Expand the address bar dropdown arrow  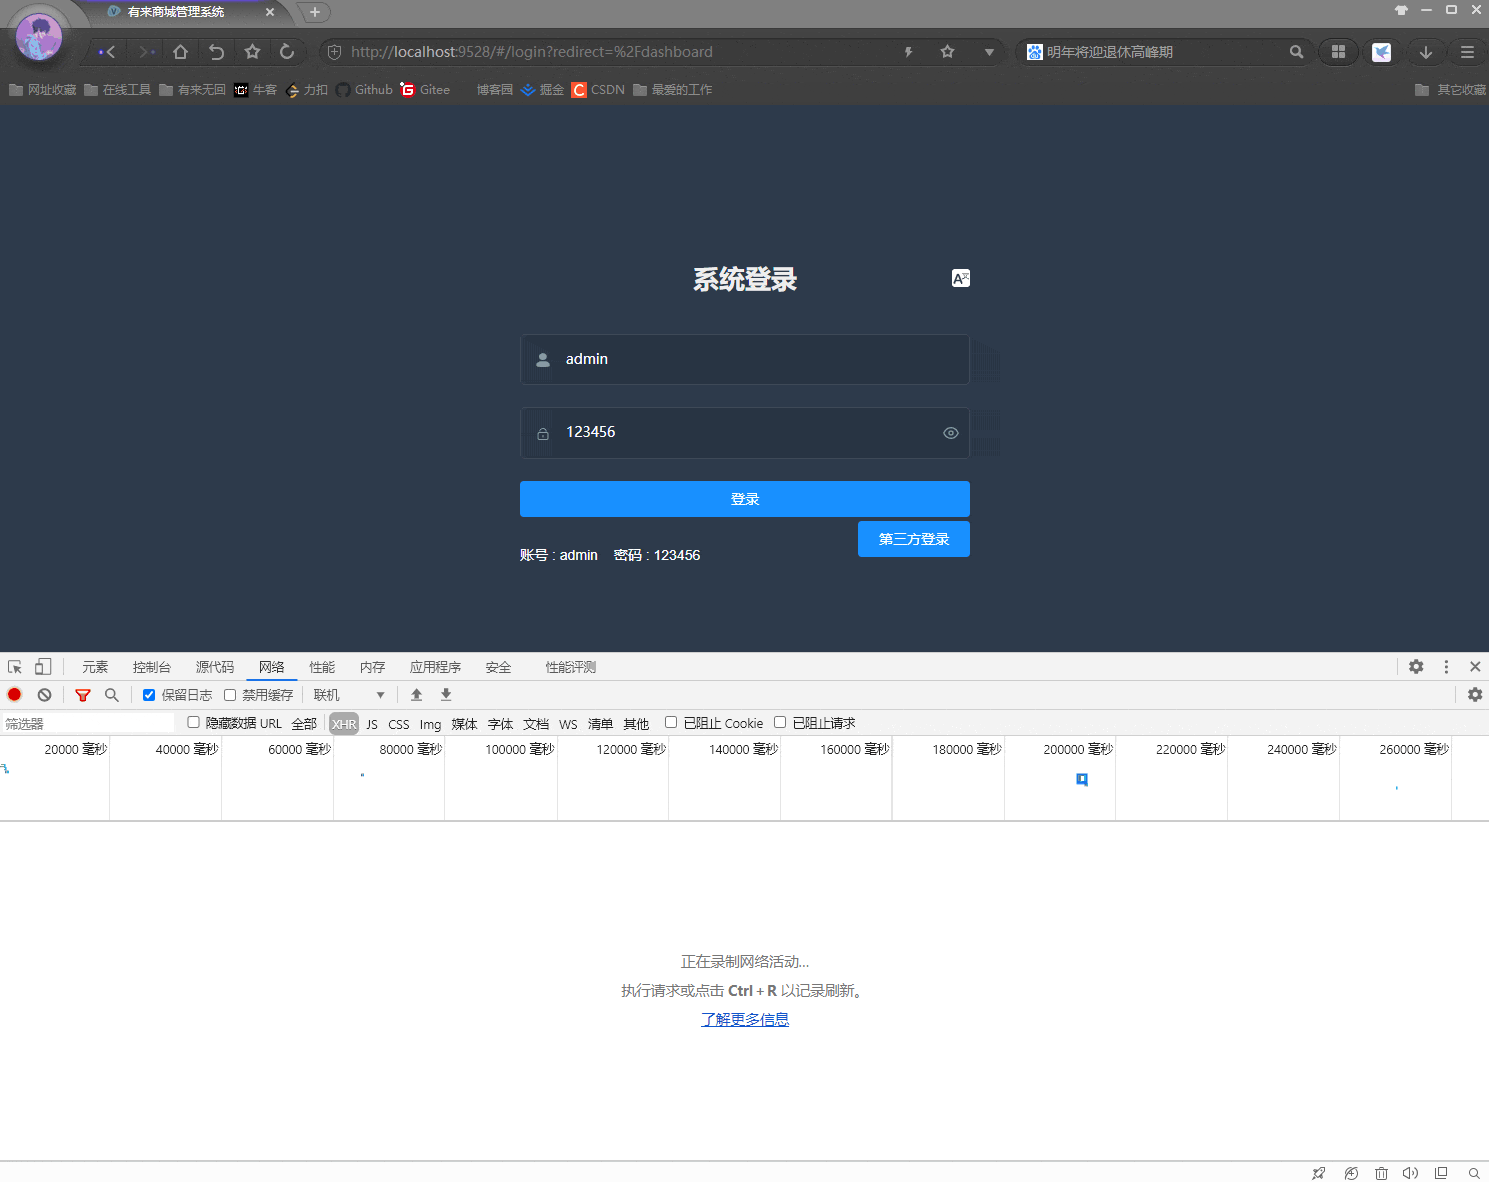[989, 52]
